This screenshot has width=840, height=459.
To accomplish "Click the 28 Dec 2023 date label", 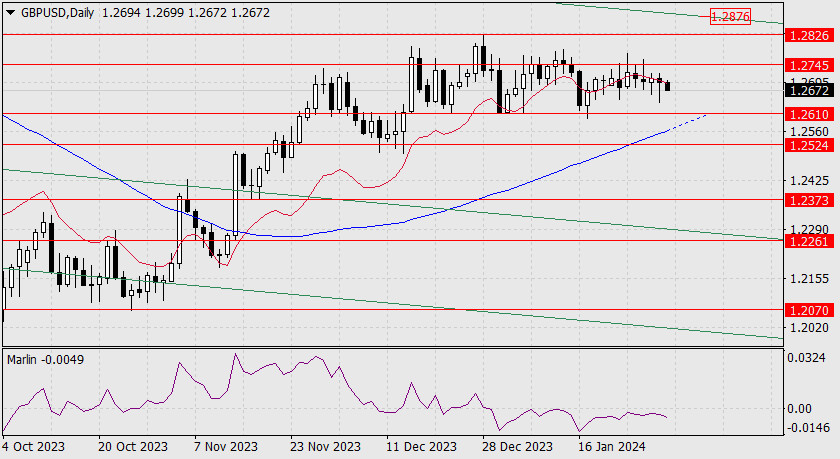I will click(x=517, y=447).
